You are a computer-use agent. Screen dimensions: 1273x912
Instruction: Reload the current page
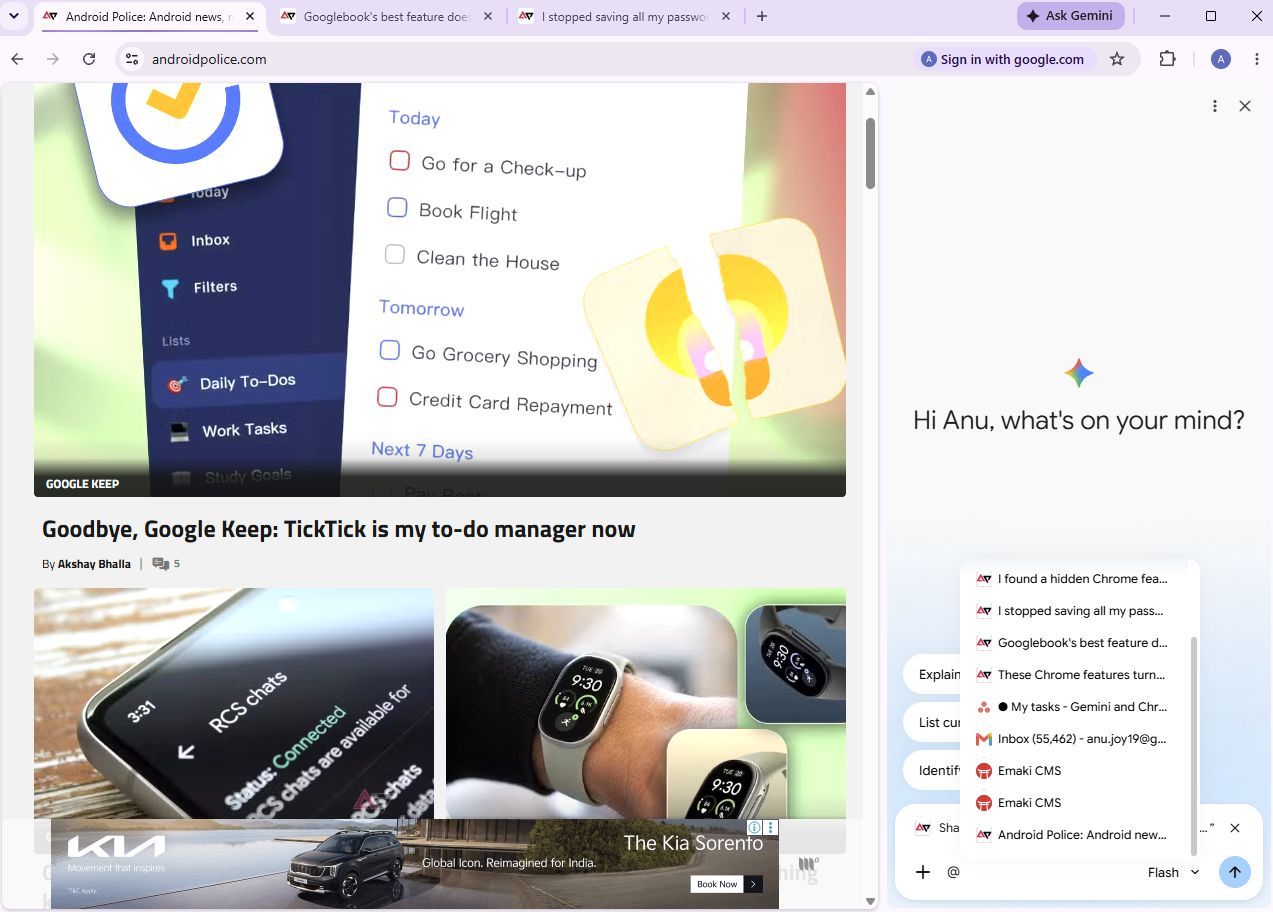coord(89,59)
